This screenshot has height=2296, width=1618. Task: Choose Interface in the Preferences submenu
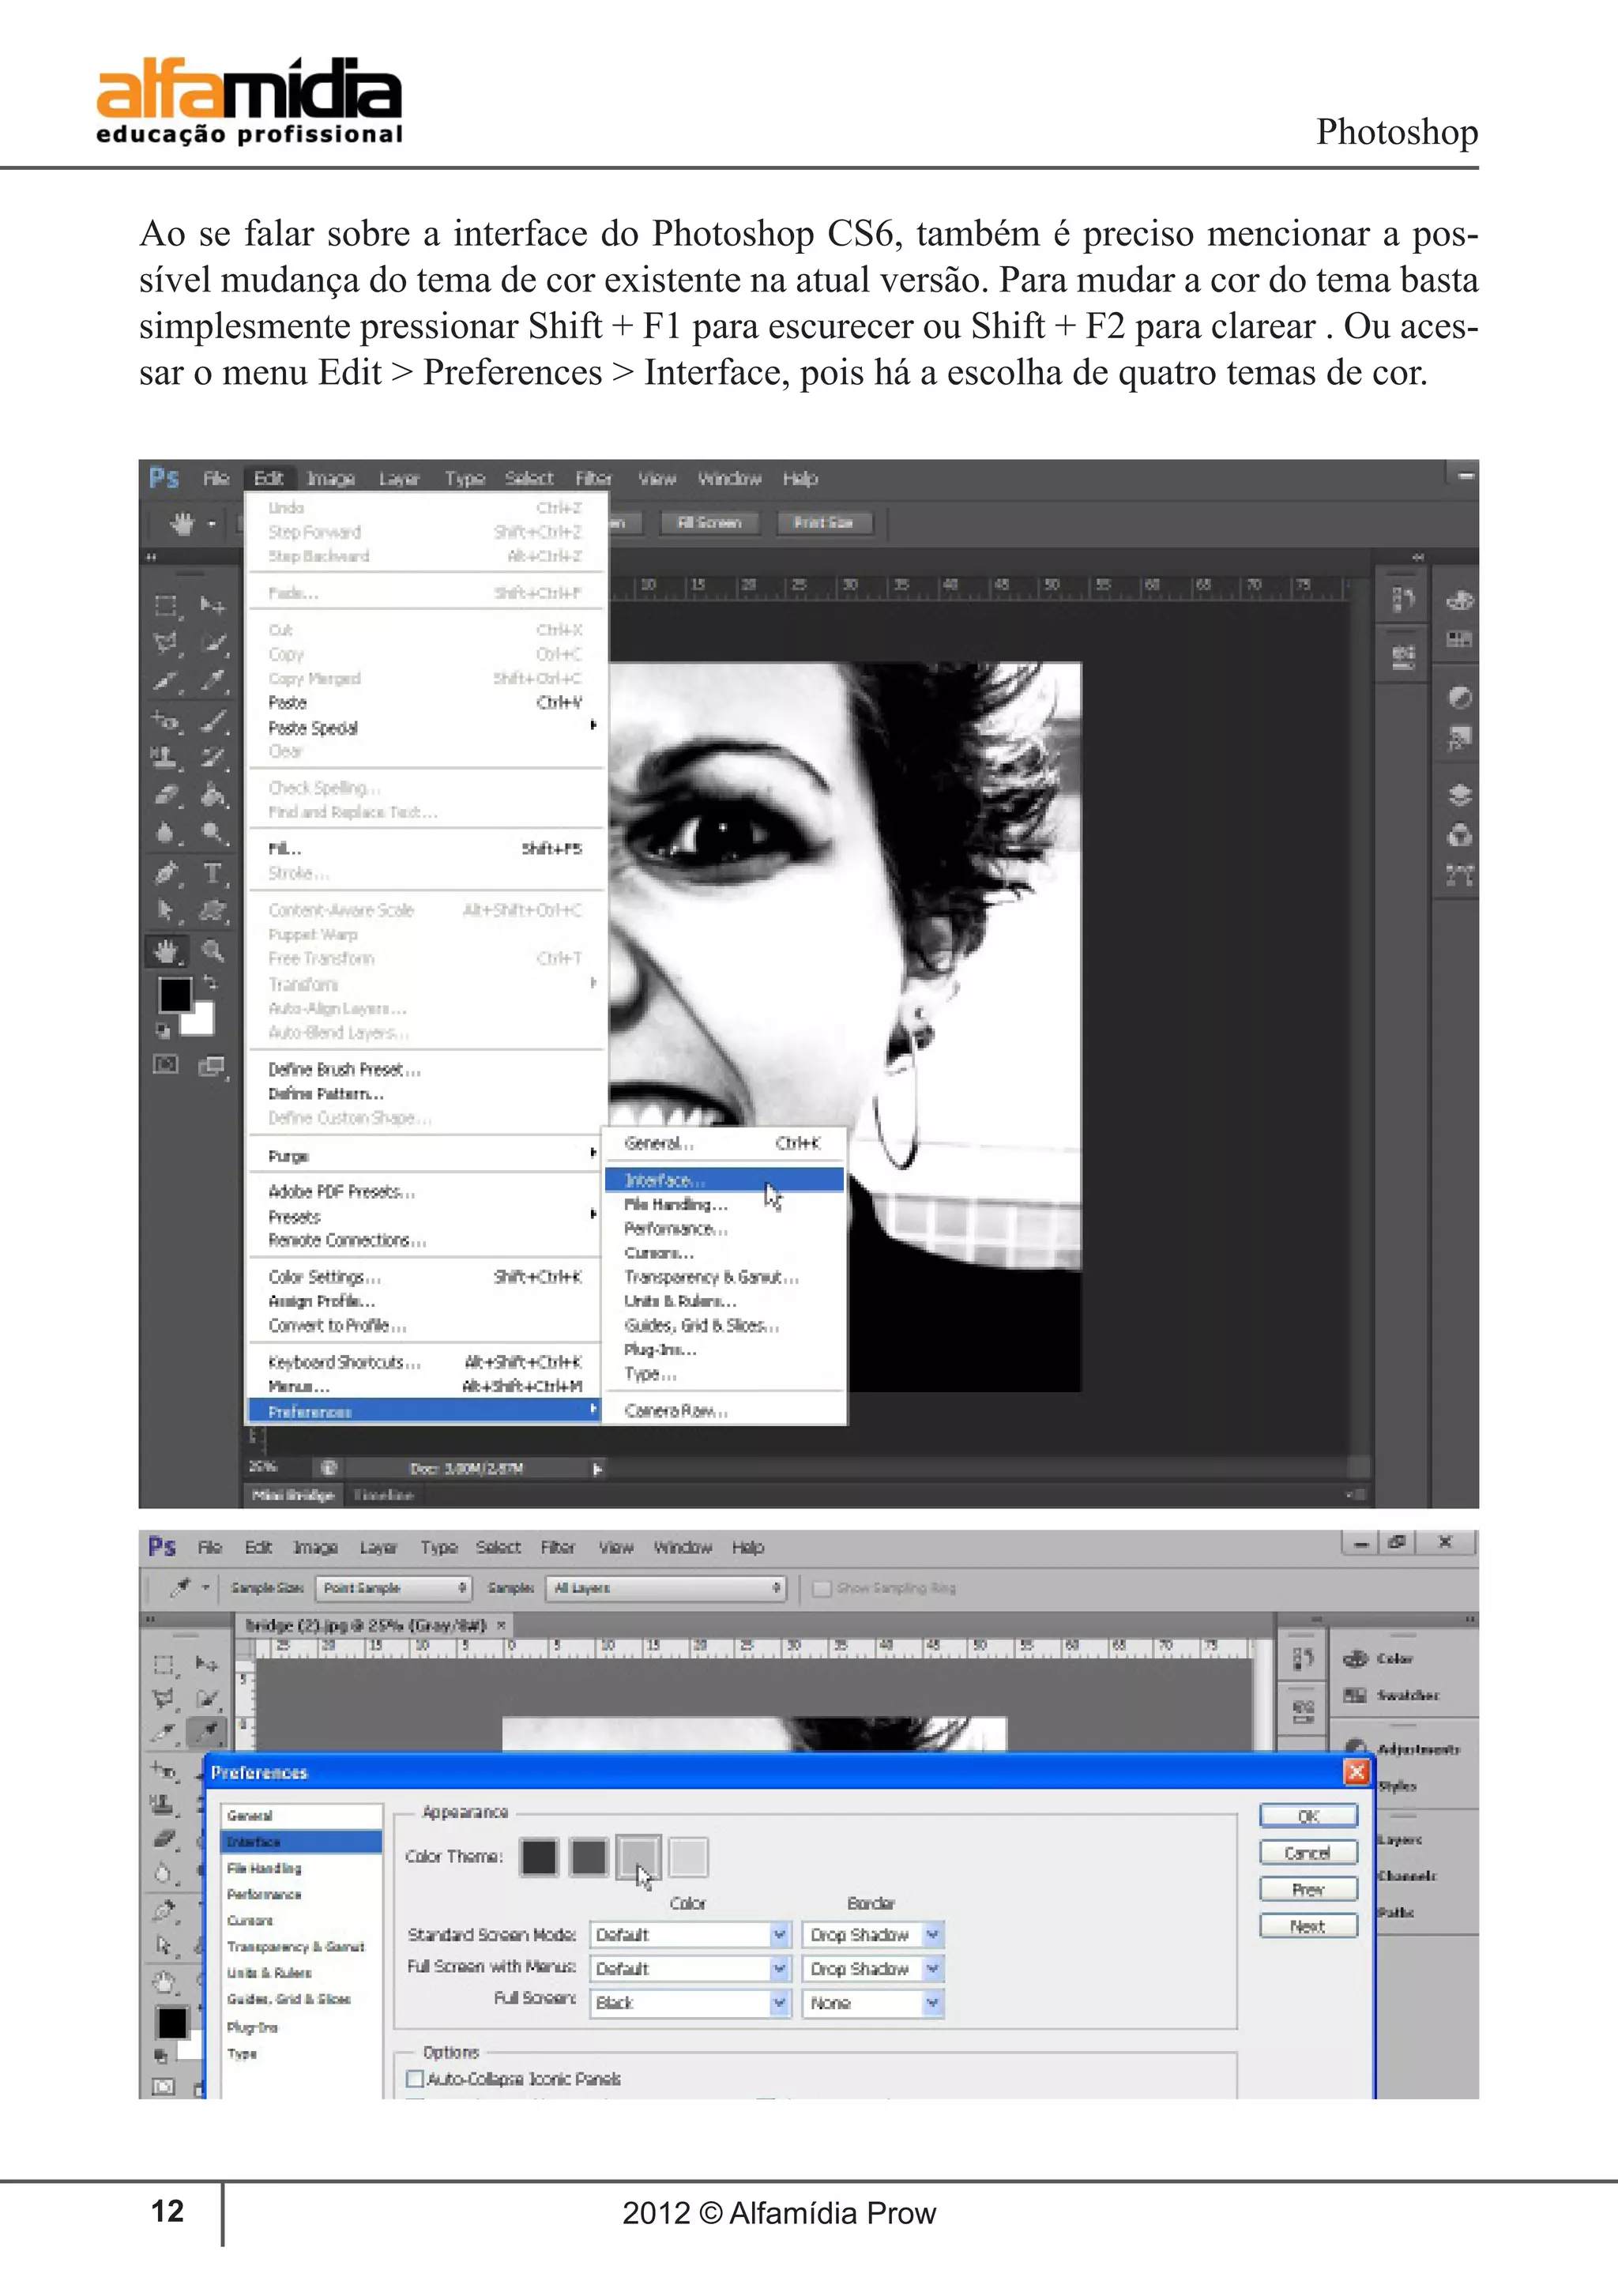coord(724,1180)
